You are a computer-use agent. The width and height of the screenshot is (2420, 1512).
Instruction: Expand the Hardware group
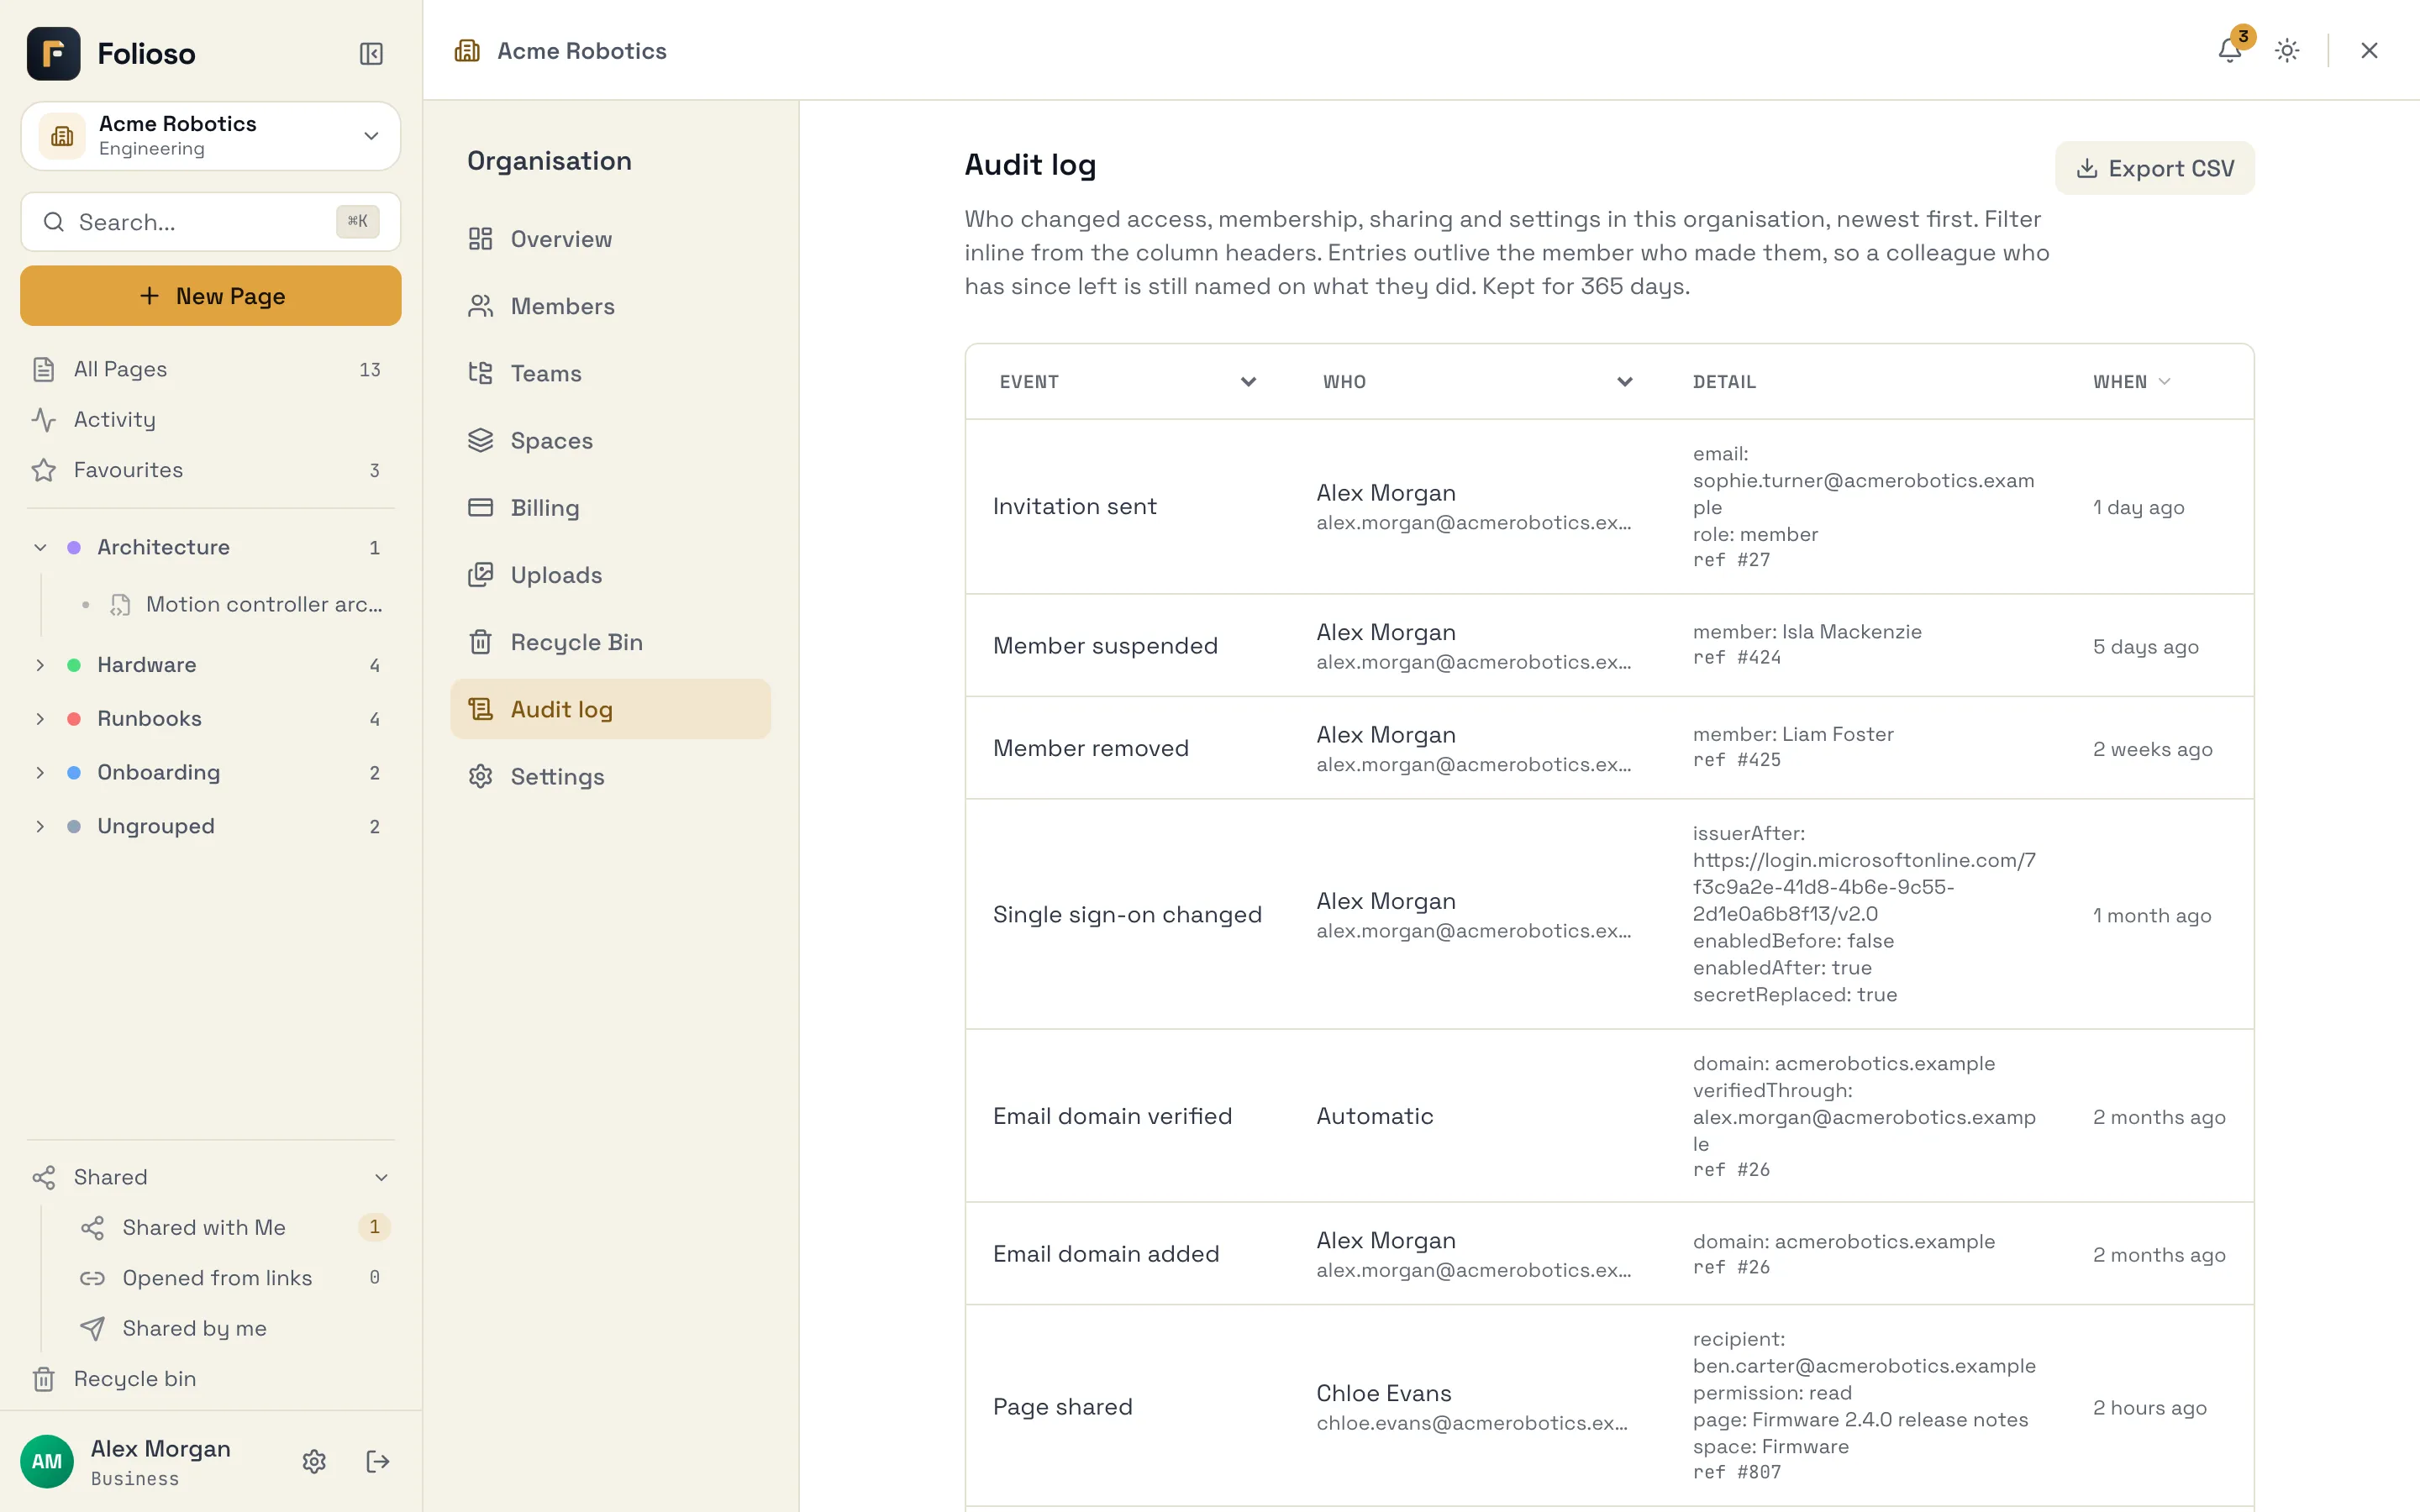40,665
